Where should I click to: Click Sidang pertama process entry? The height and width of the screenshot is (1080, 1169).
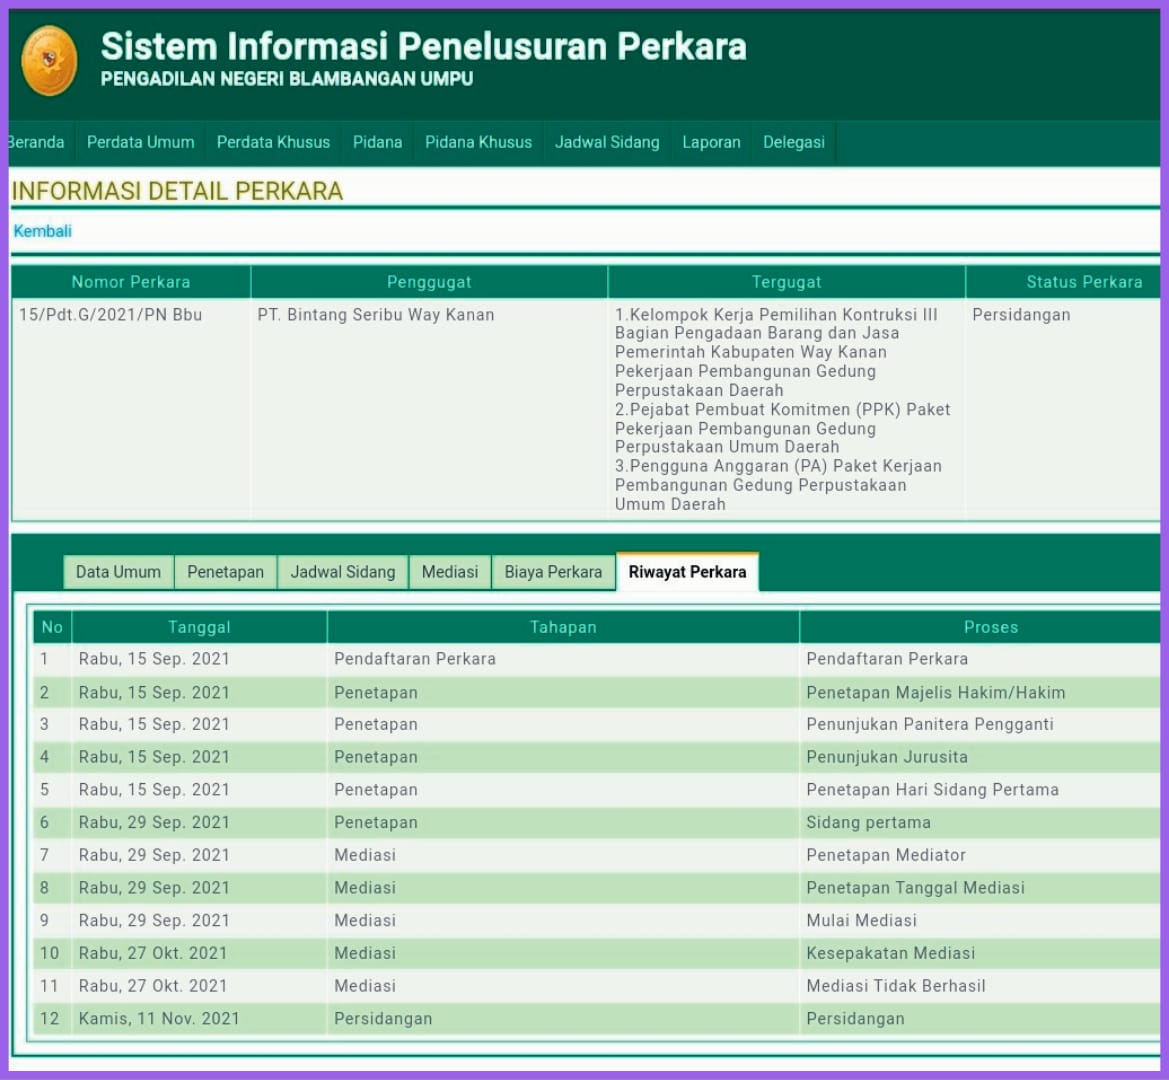[868, 823]
